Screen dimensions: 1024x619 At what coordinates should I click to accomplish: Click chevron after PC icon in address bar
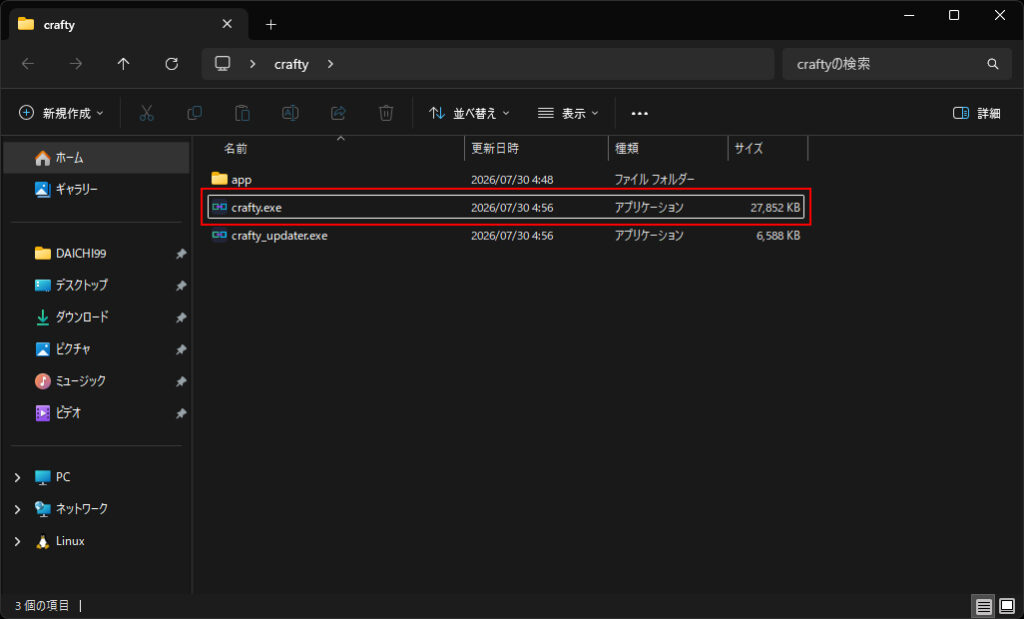pyautogui.click(x=253, y=64)
